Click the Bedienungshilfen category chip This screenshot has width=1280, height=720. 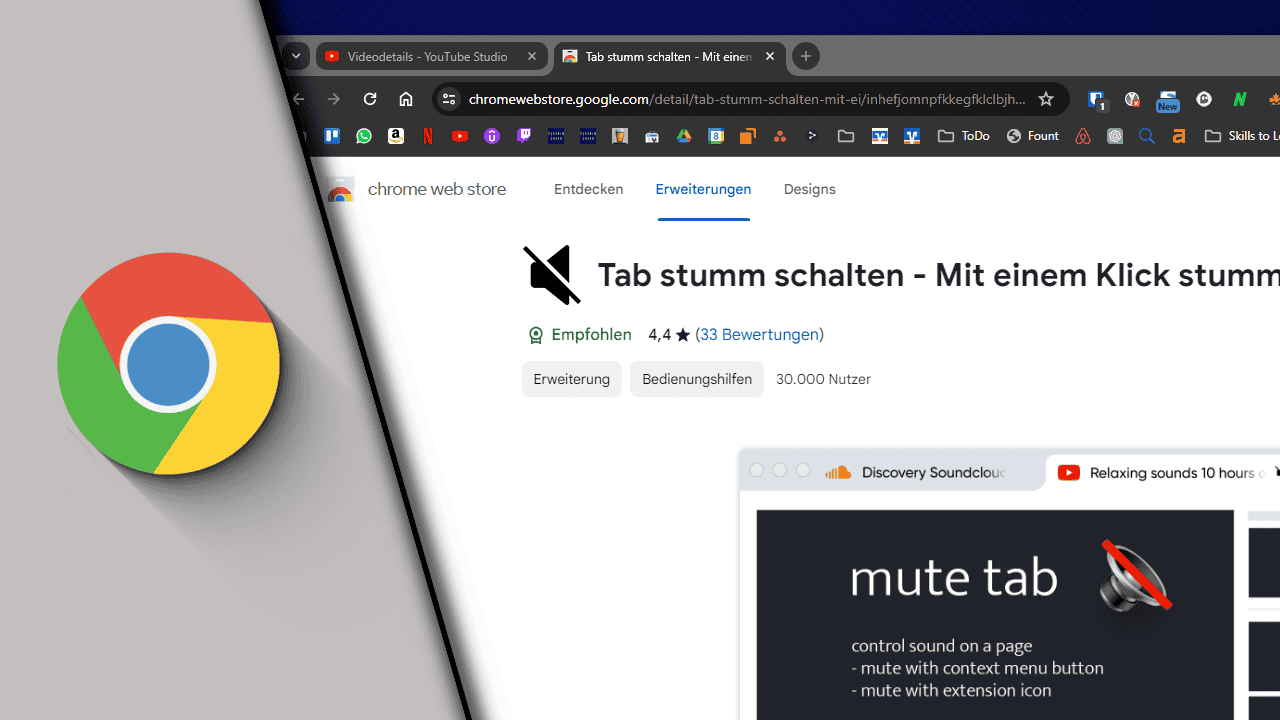[x=697, y=379]
